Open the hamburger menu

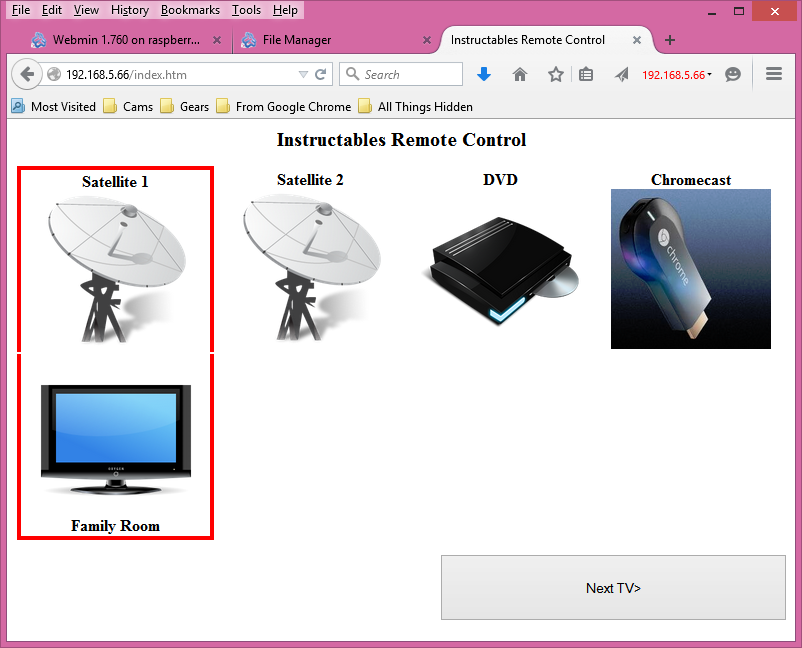click(x=774, y=74)
